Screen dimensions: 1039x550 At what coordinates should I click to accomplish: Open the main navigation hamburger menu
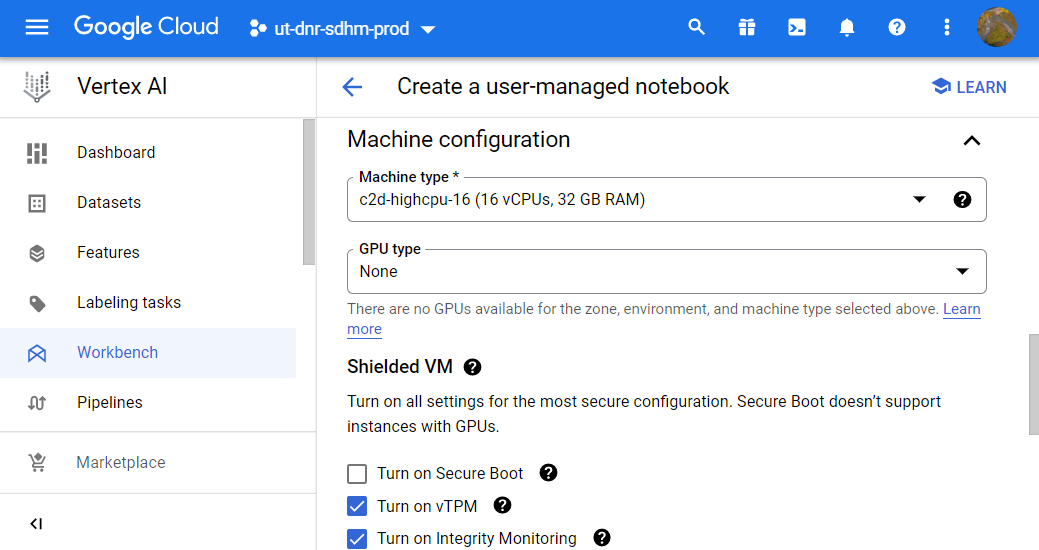[37, 28]
